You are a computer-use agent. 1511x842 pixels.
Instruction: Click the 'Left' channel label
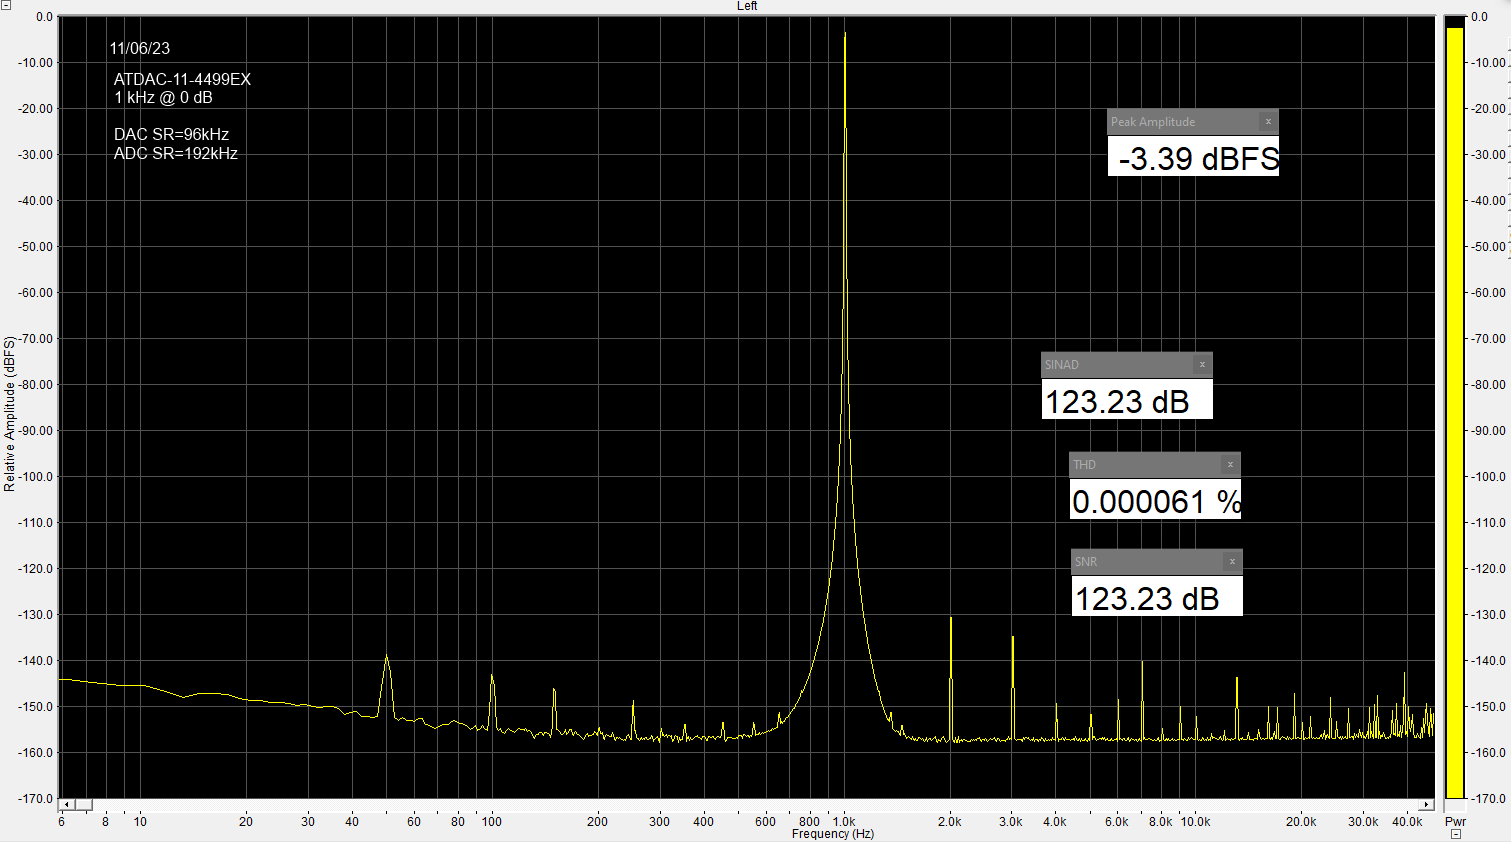point(747,6)
